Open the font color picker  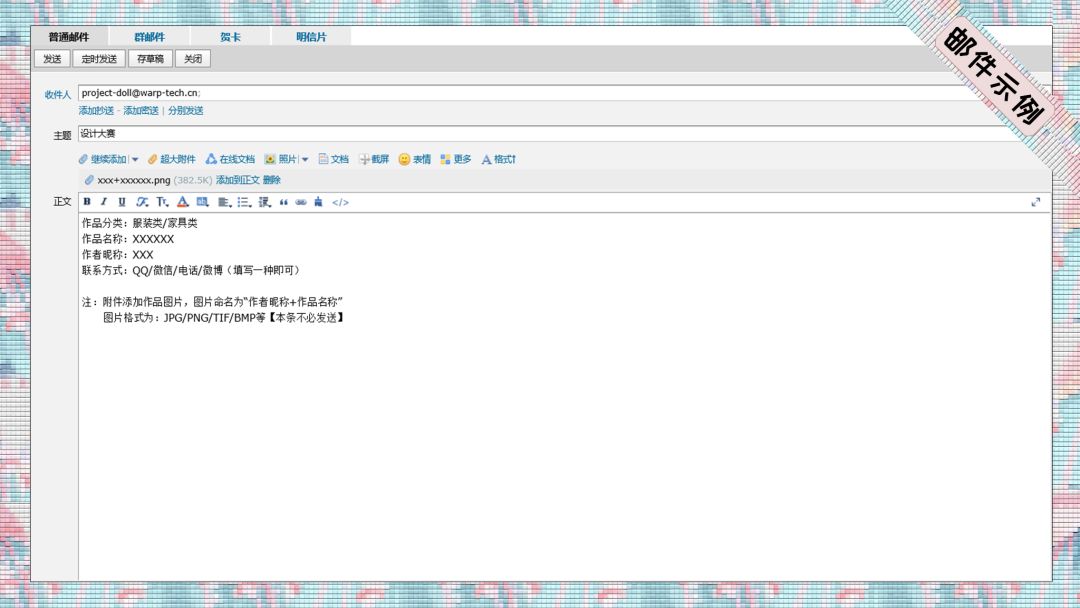182,202
